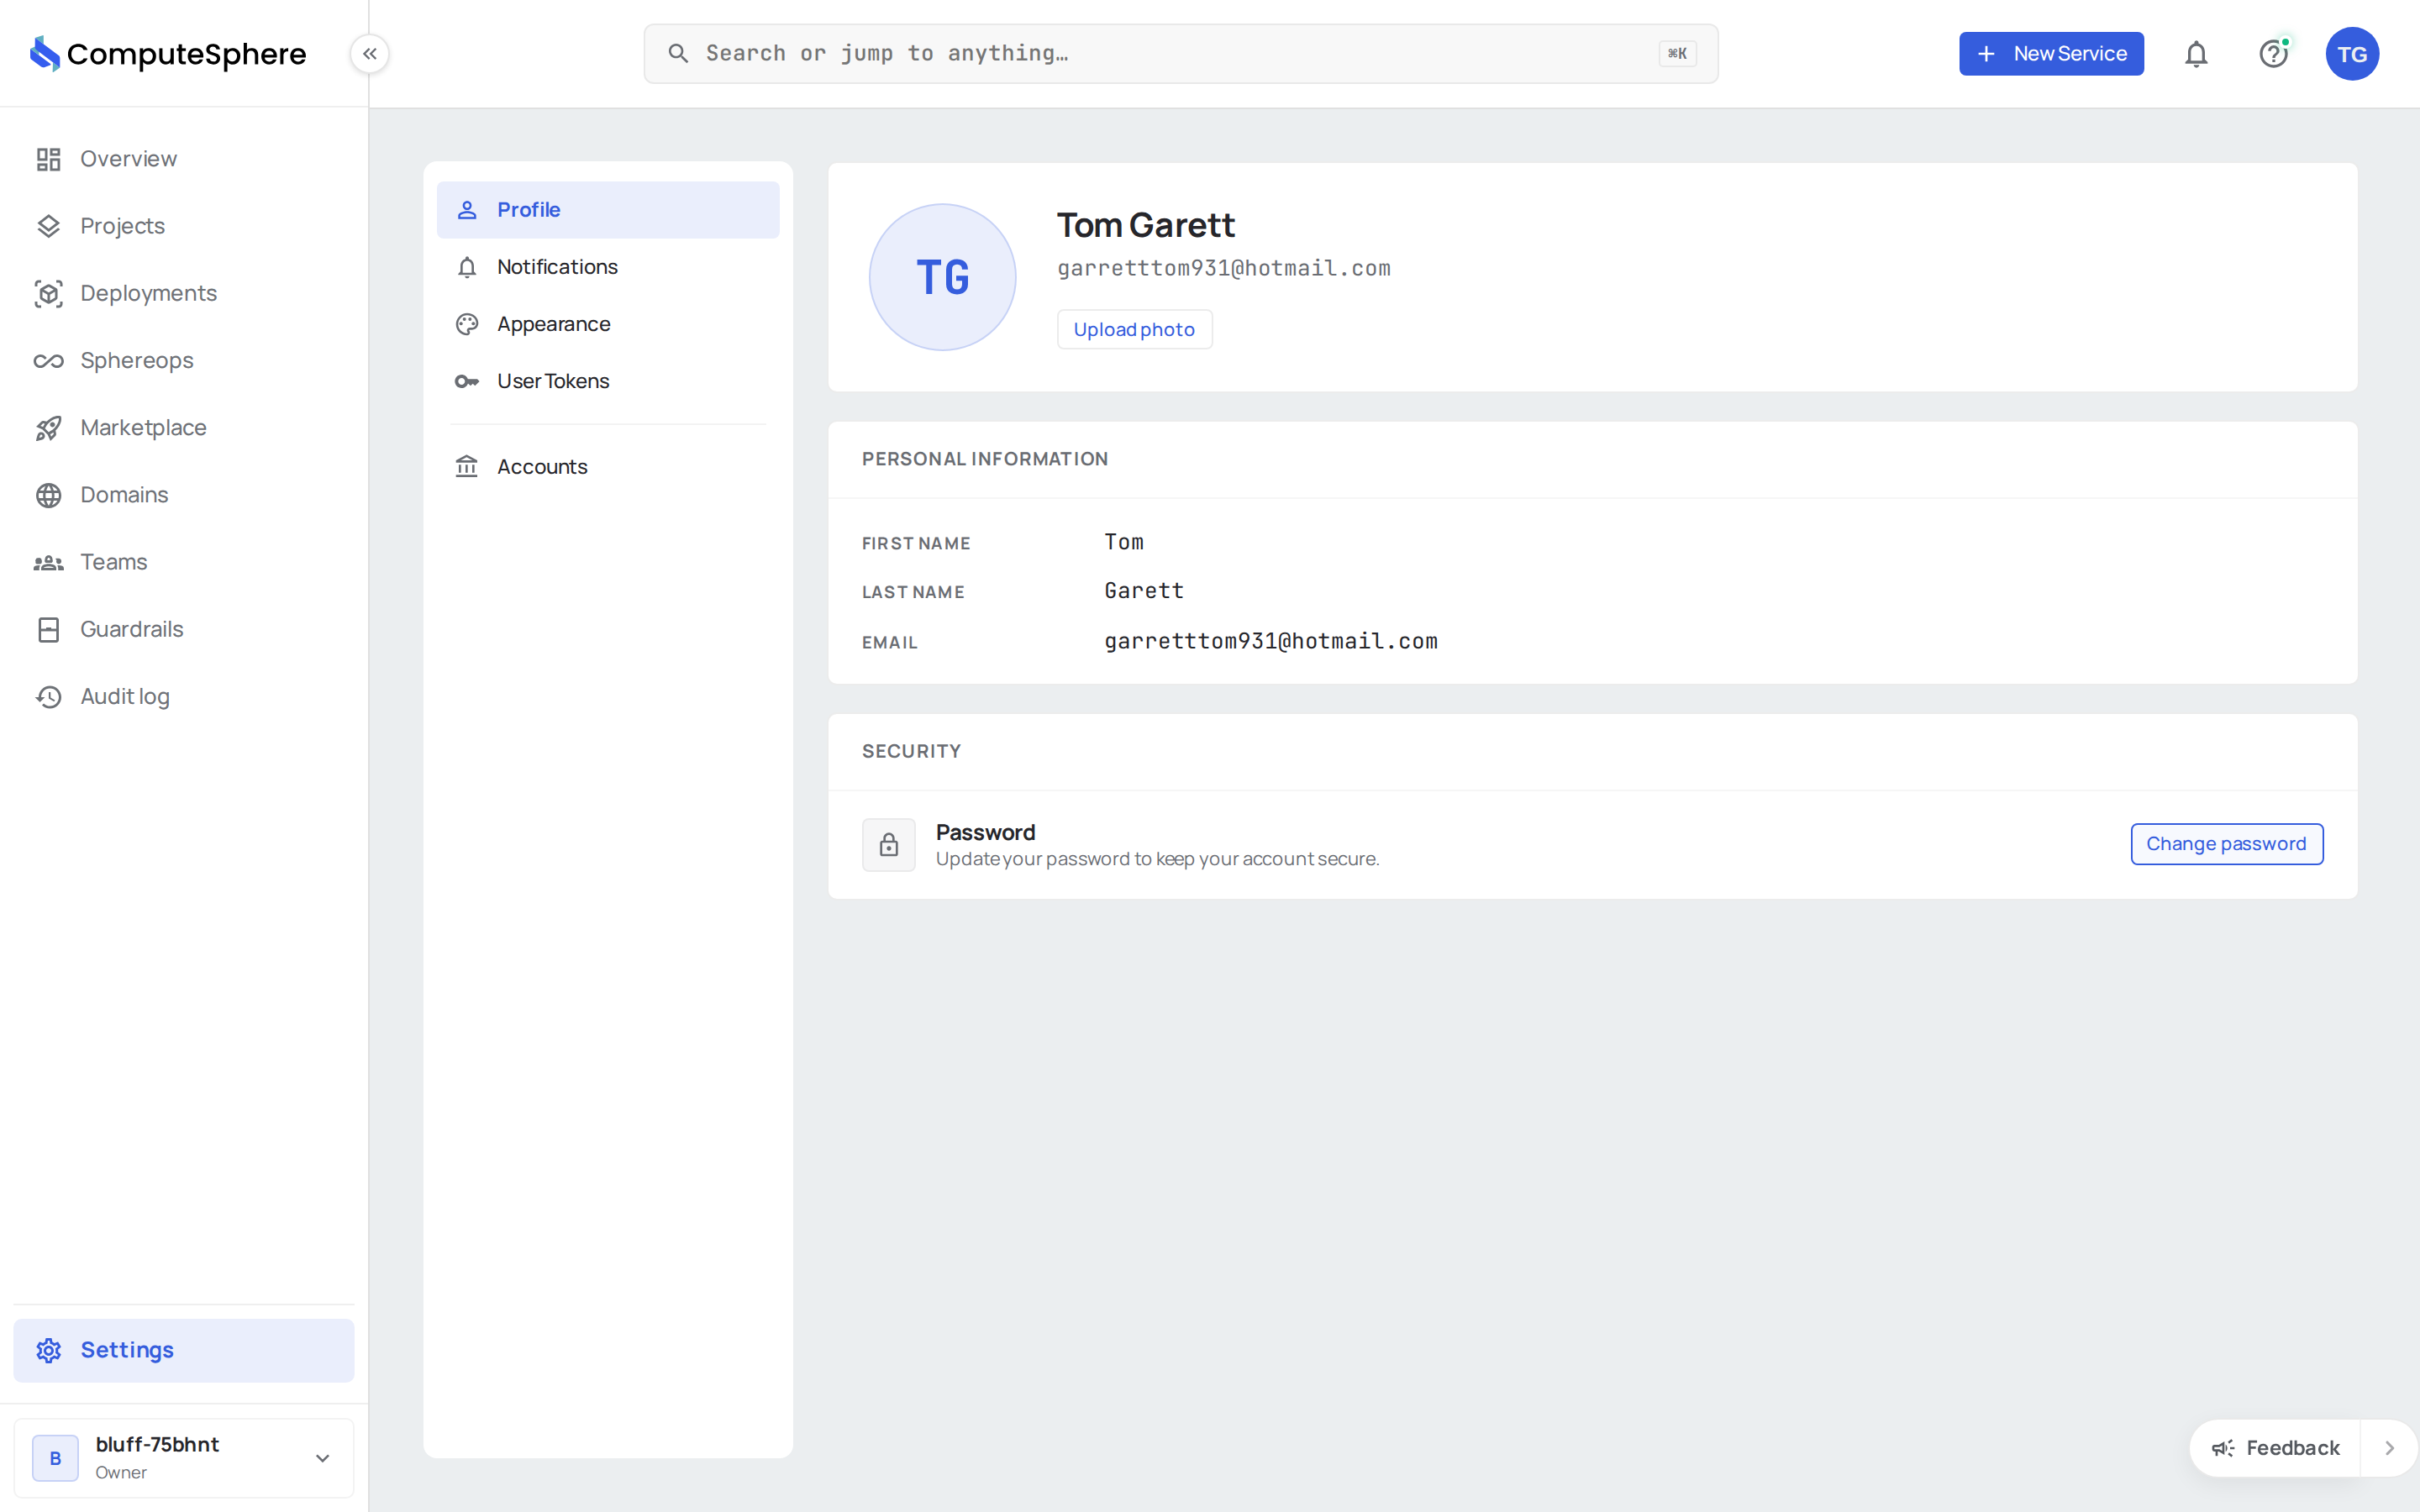Viewport: 2420px width, 1512px height.
Task: Switch to Notifications settings tab
Action: [608, 267]
